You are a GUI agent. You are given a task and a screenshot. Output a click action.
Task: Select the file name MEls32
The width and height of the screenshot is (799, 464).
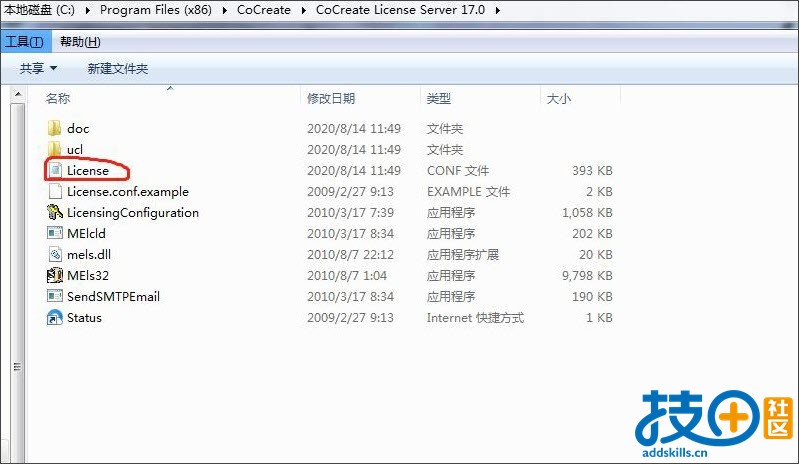point(88,276)
